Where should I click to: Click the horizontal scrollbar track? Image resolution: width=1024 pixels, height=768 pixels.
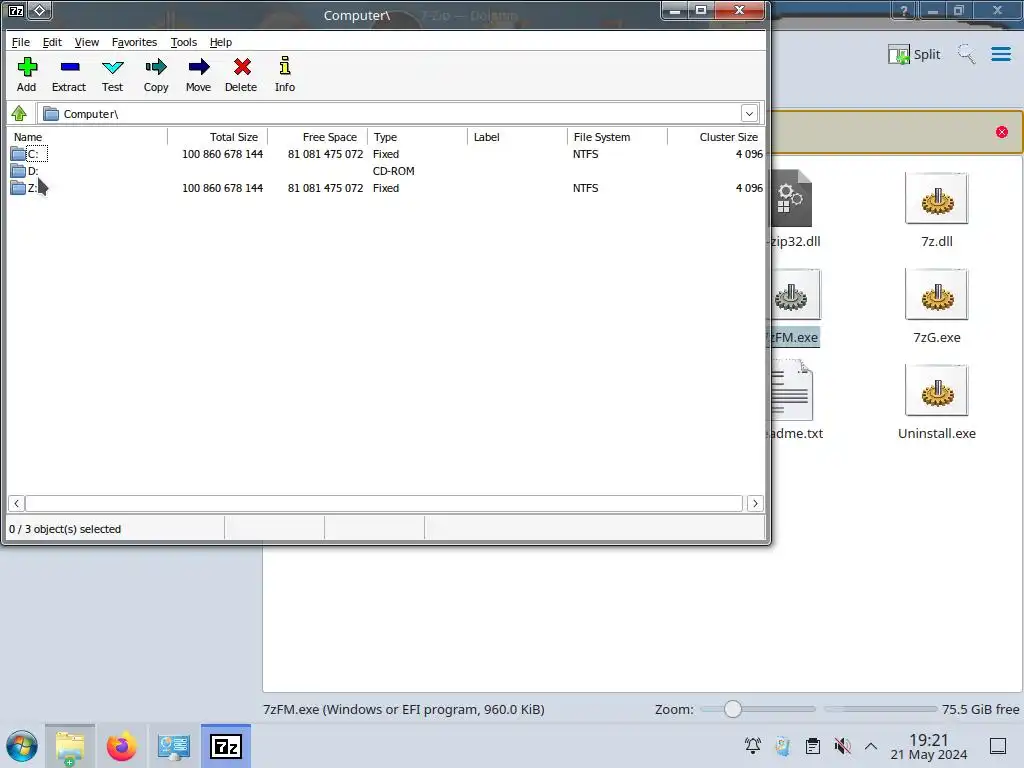[x=384, y=503]
